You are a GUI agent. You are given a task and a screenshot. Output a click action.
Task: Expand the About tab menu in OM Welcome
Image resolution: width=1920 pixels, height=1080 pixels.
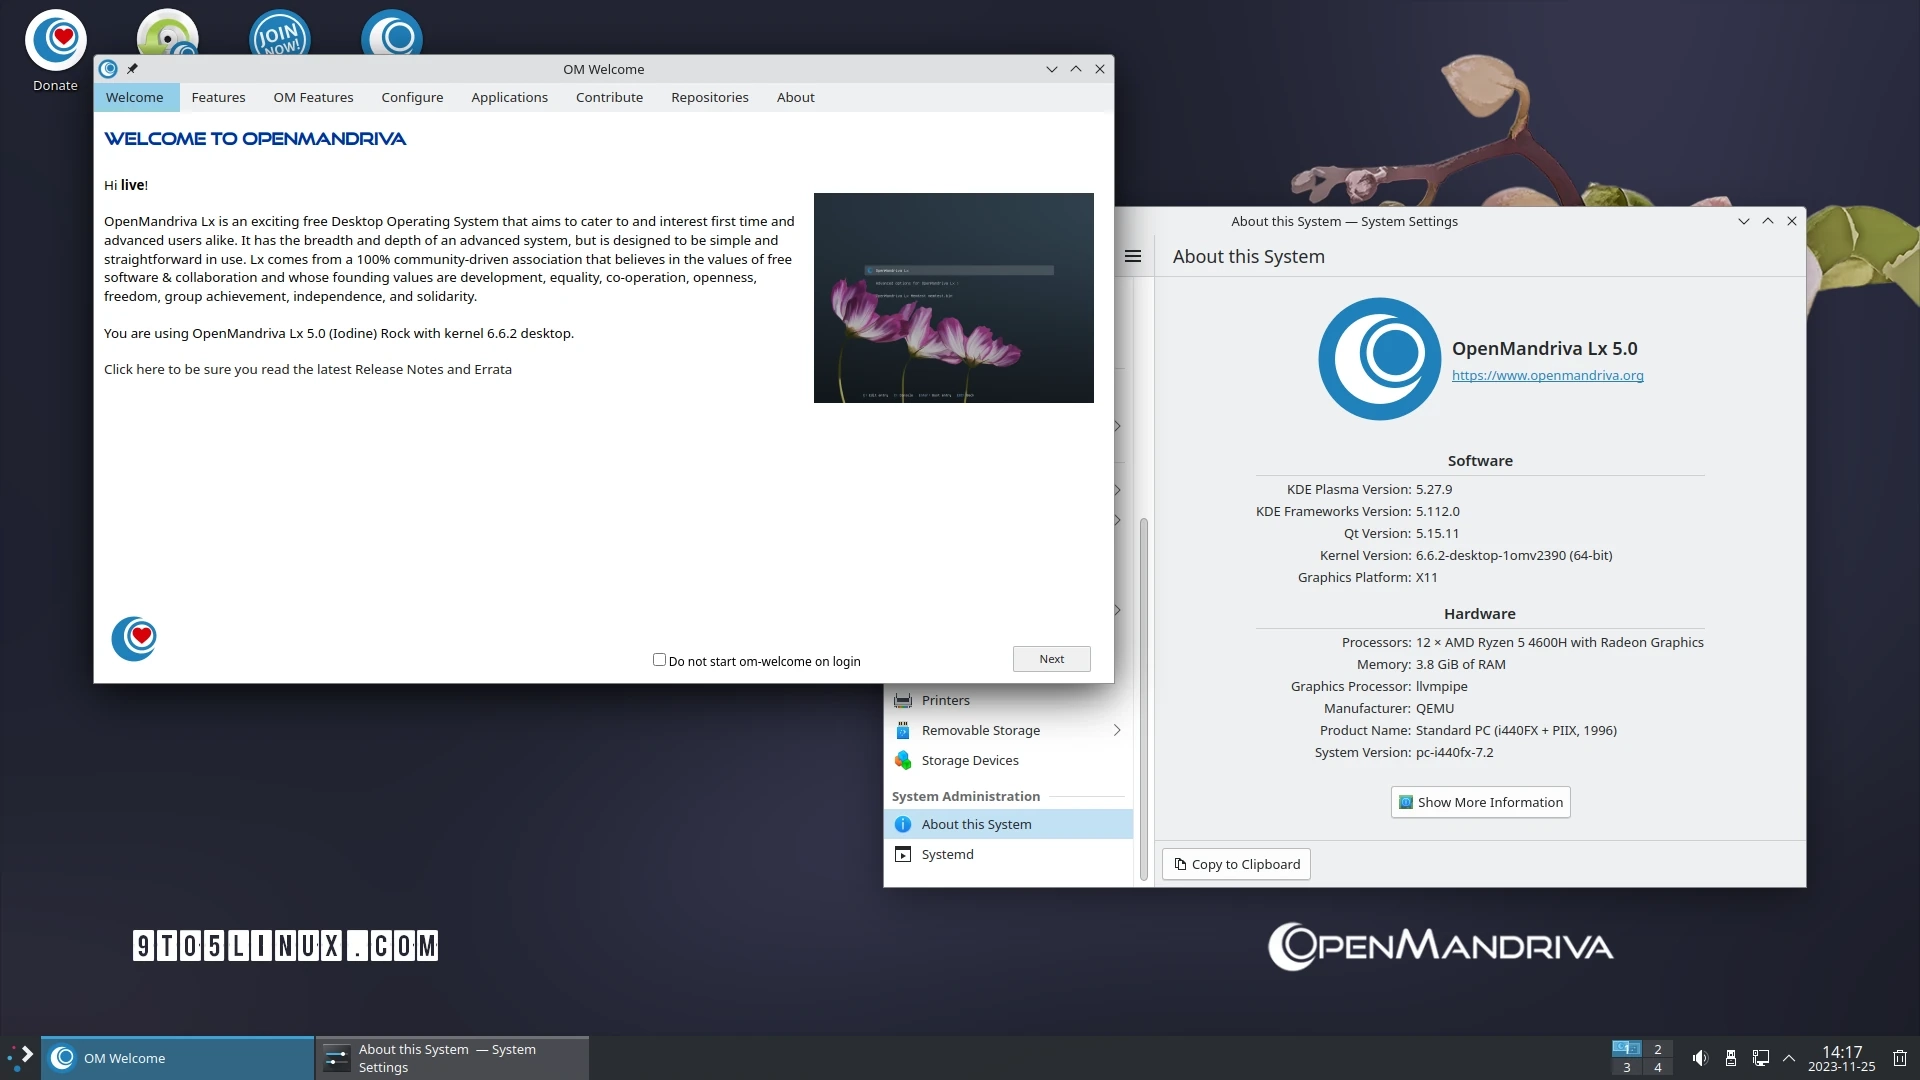pos(795,96)
